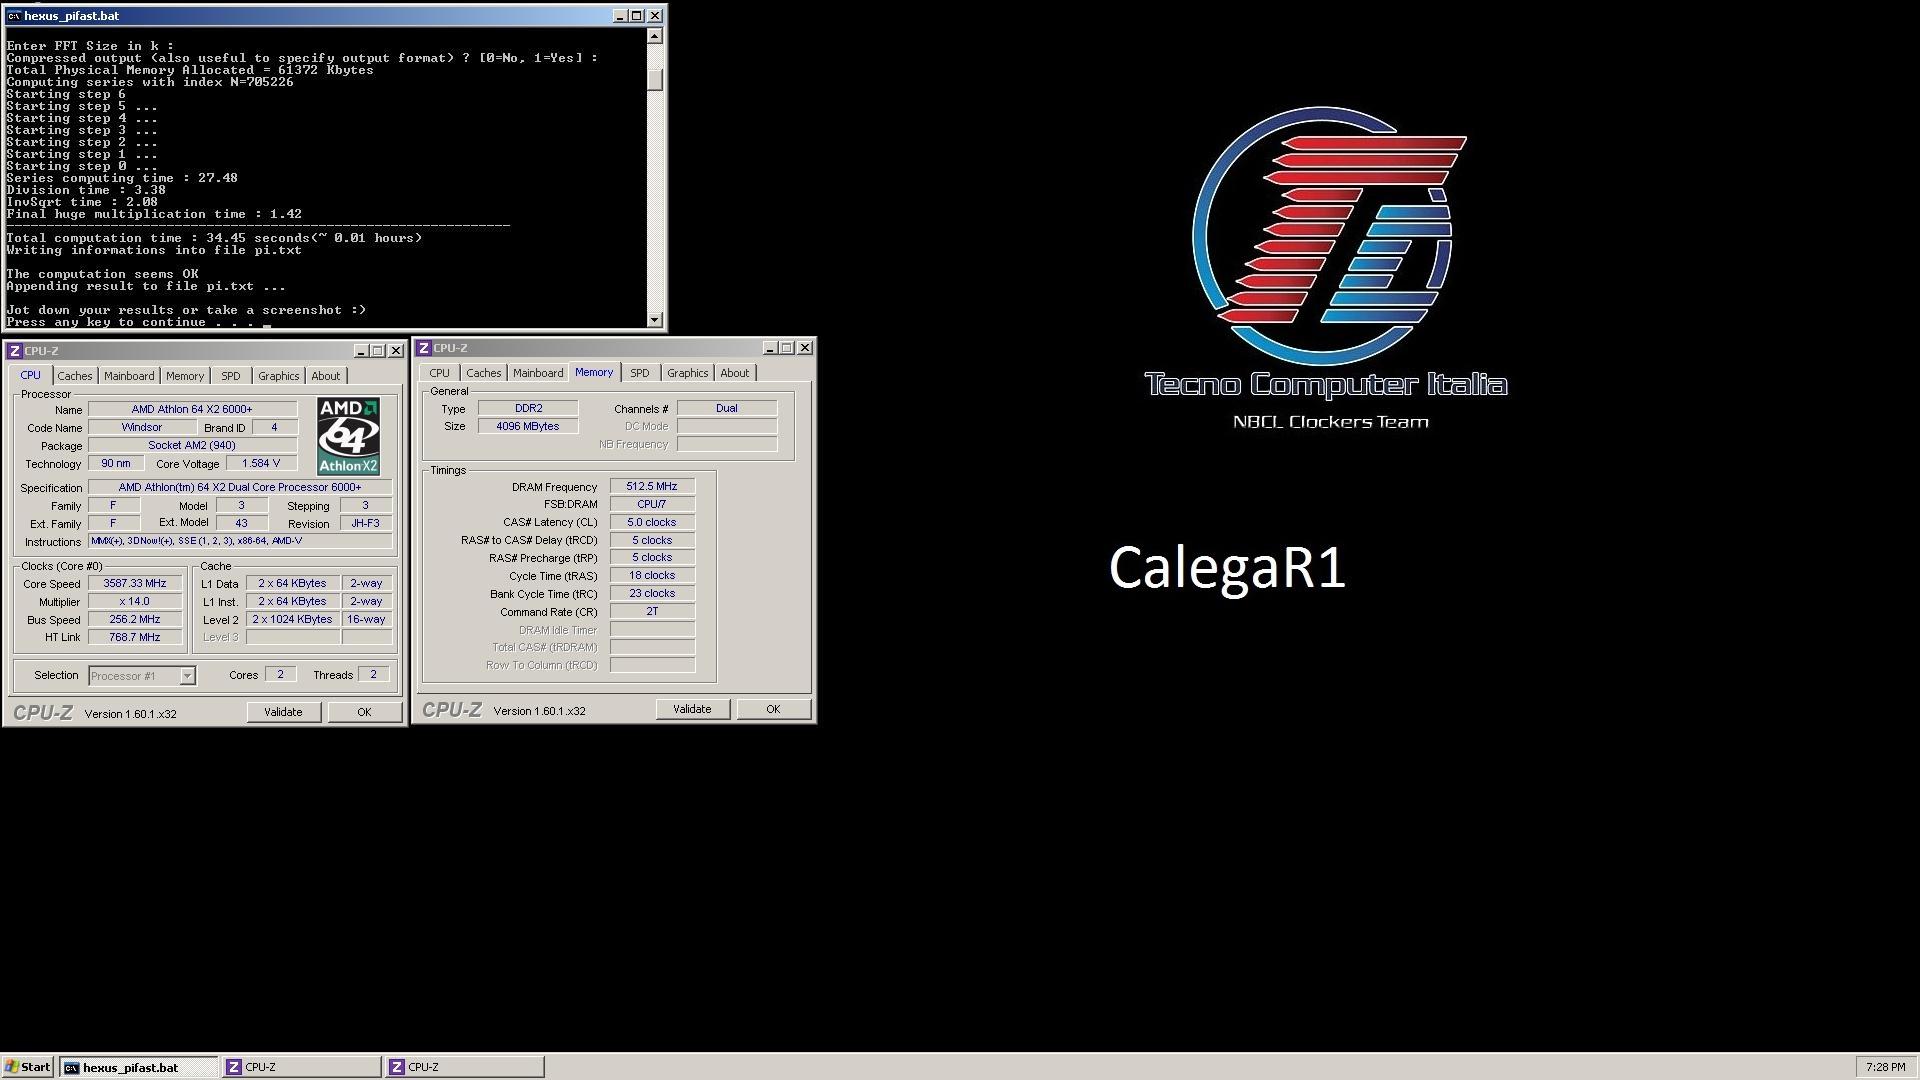This screenshot has width=1920, height=1080.
Task: Select Memory tab in right CPU-Z window
Action: 594,372
